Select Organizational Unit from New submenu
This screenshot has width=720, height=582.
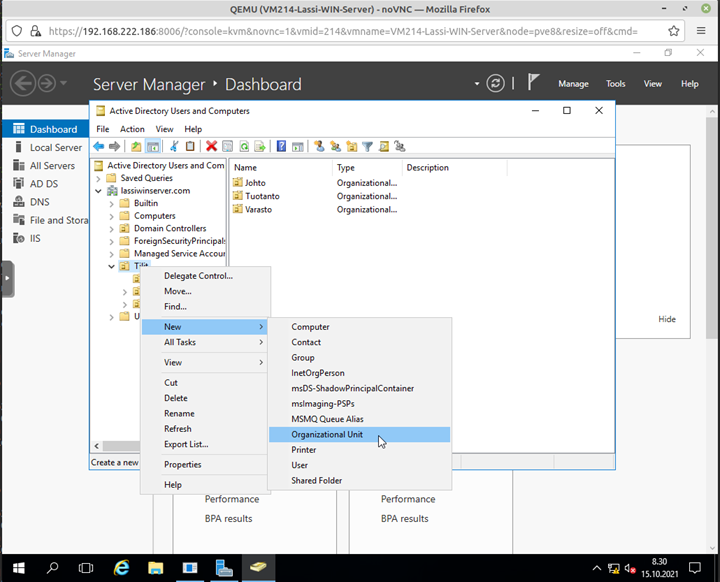click(x=360, y=435)
